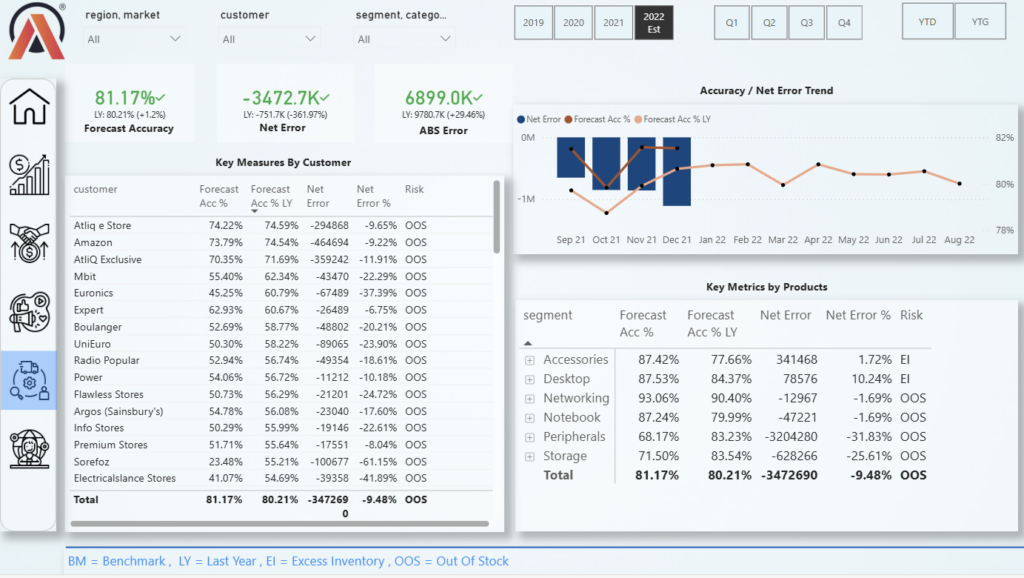Click the ABS Error 6899.0K card
Screen dimensions: 1024x578
(443, 103)
